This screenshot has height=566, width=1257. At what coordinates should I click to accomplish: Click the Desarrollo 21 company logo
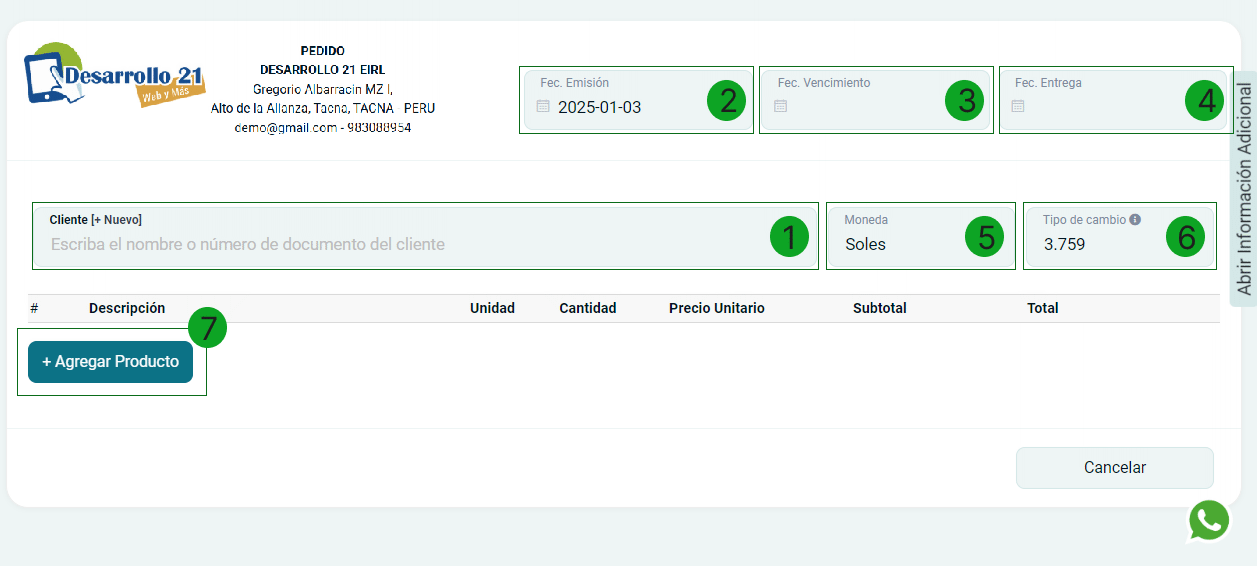tap(113, 75)
